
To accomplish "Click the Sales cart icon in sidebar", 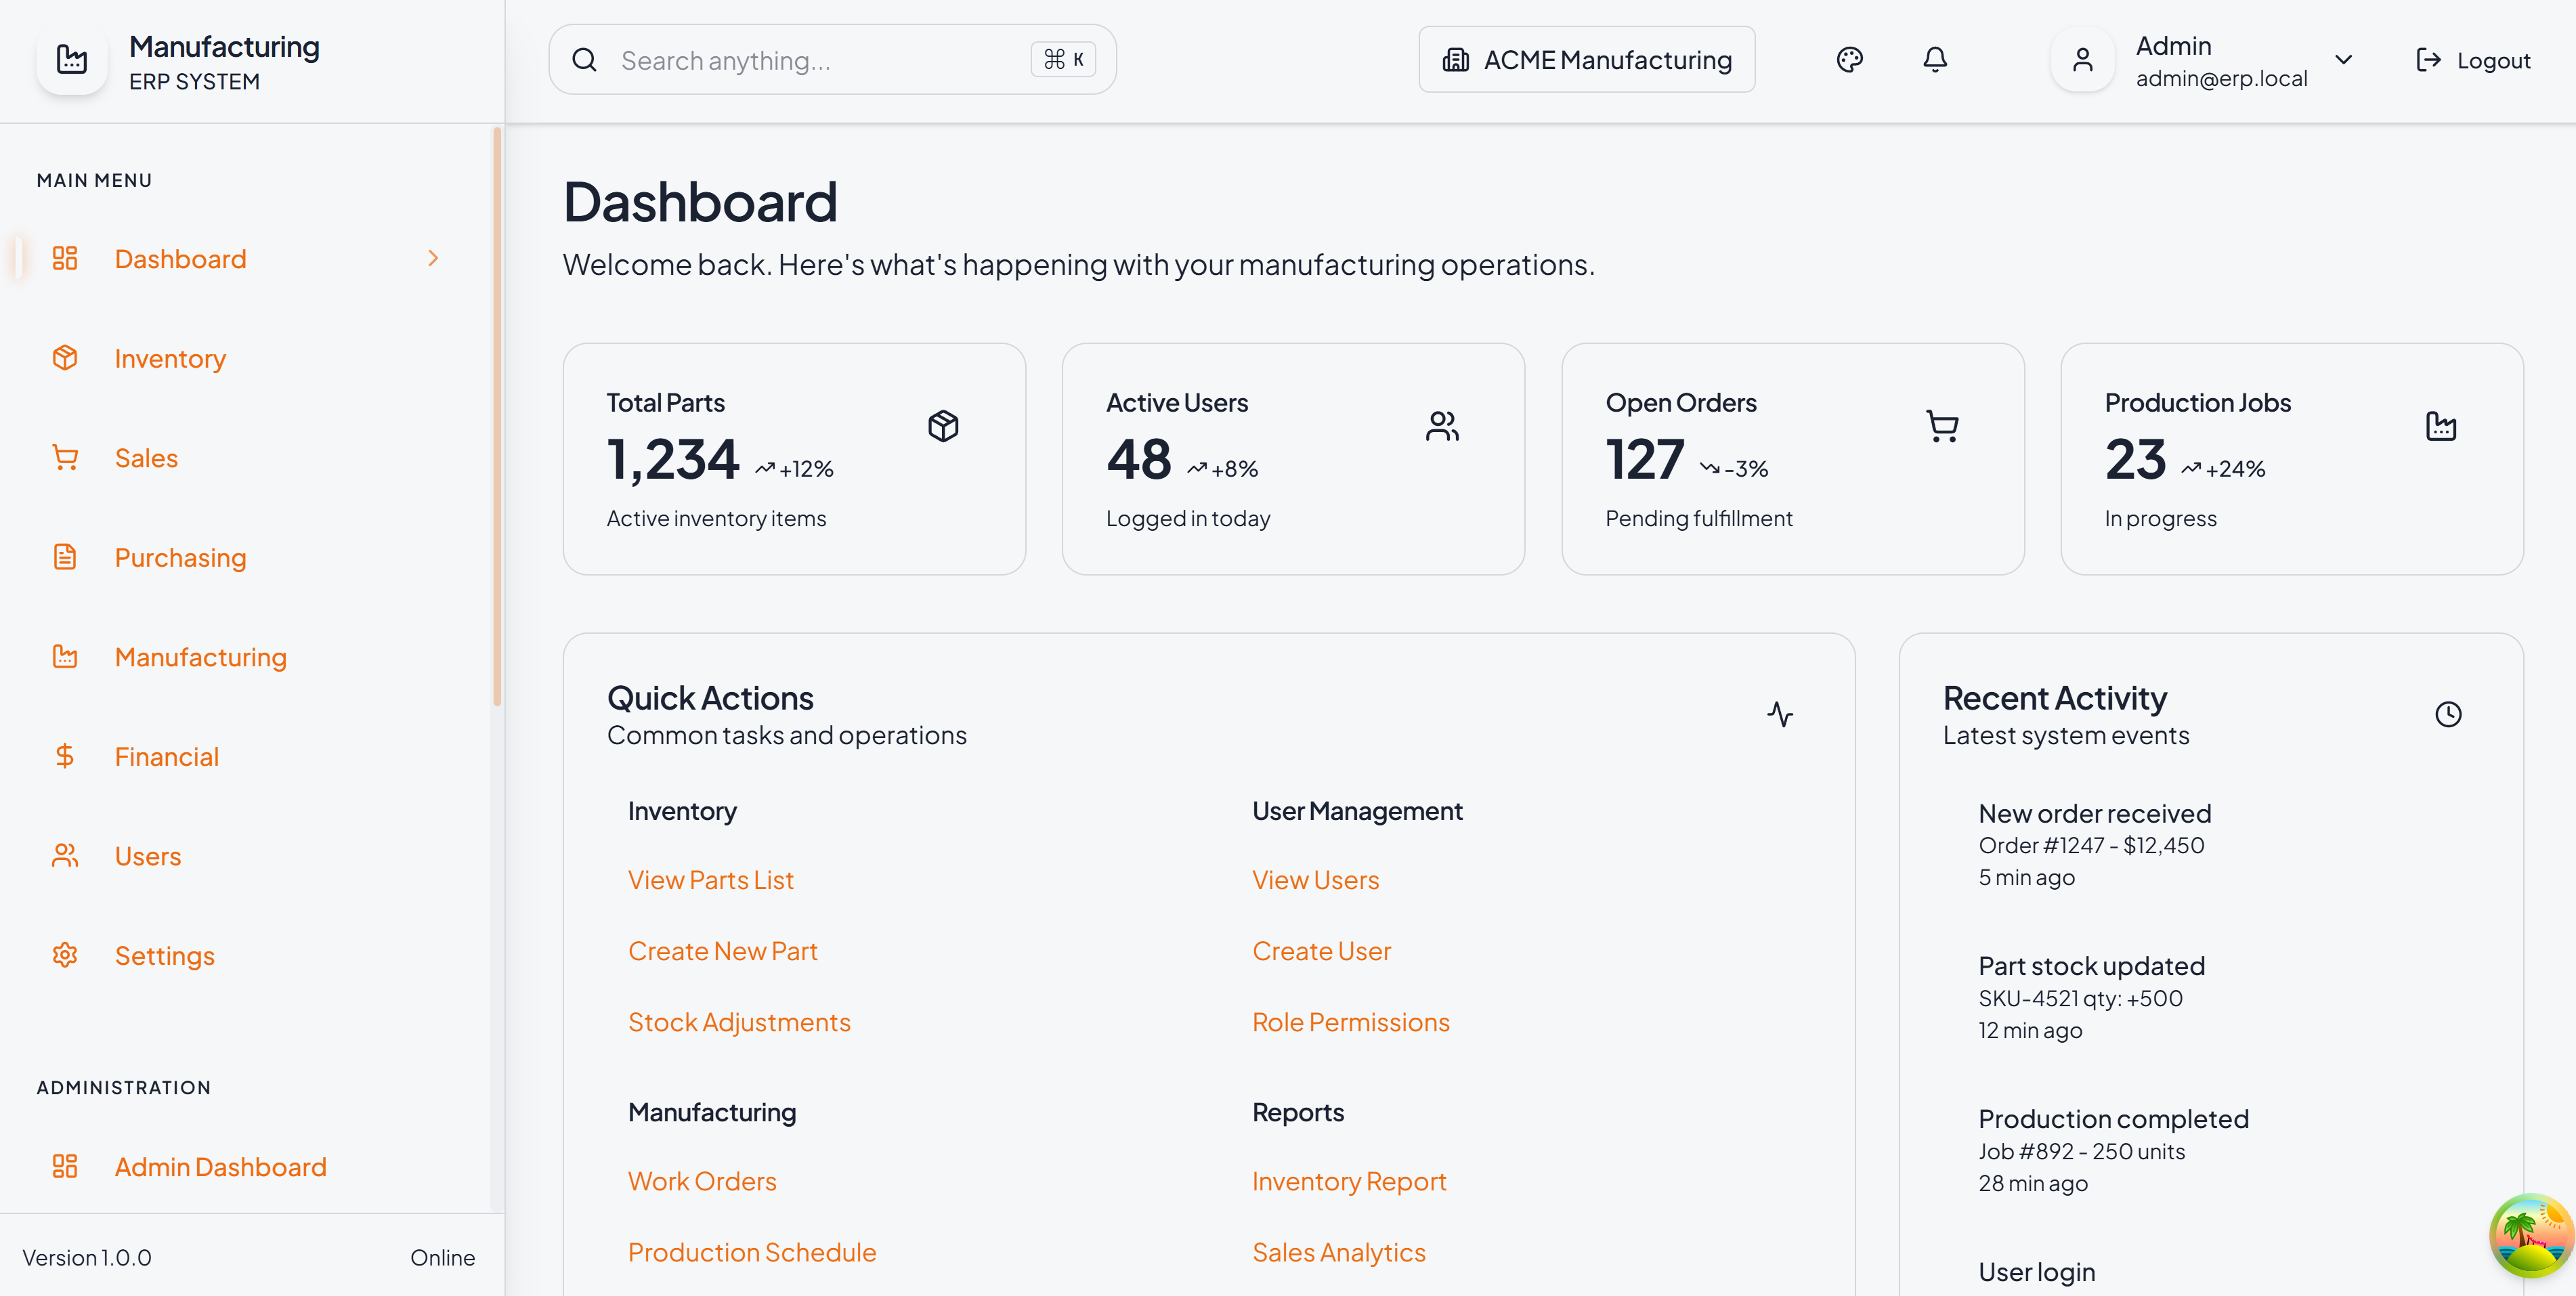I will coord(65,458).
